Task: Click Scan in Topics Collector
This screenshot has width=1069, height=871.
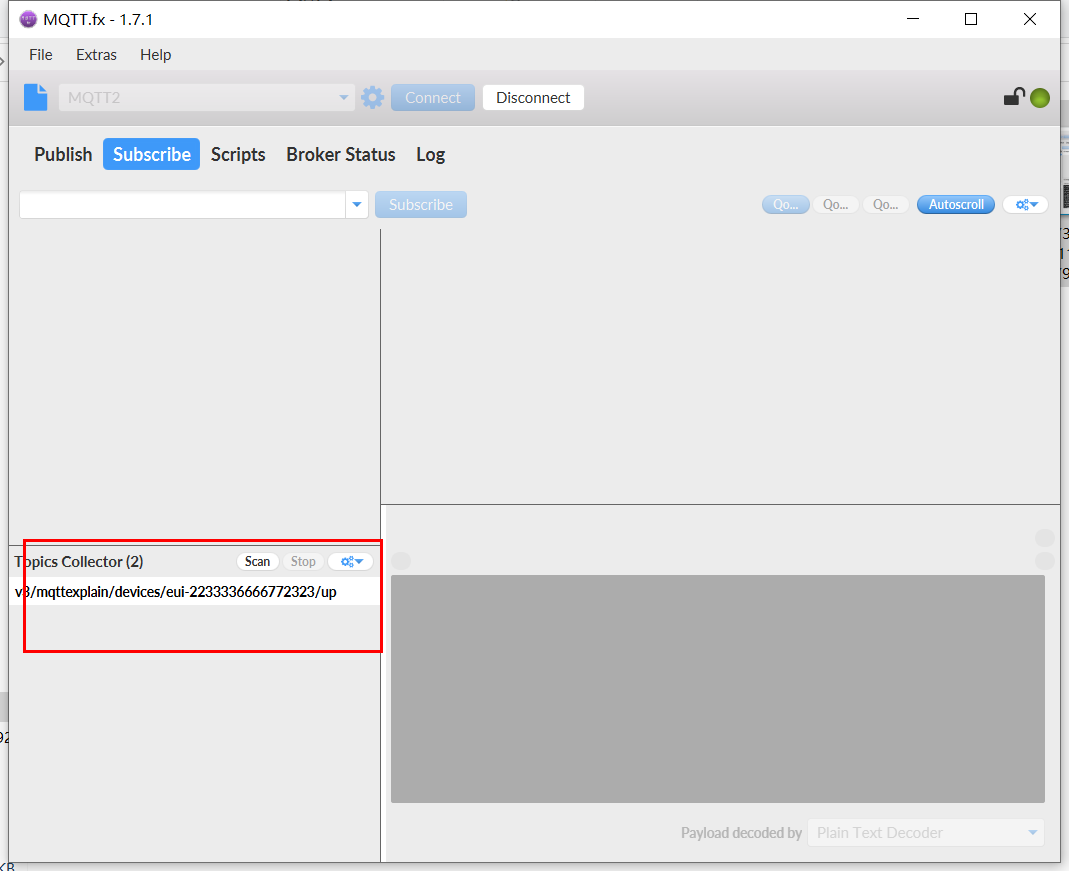Action: point(257,561)
